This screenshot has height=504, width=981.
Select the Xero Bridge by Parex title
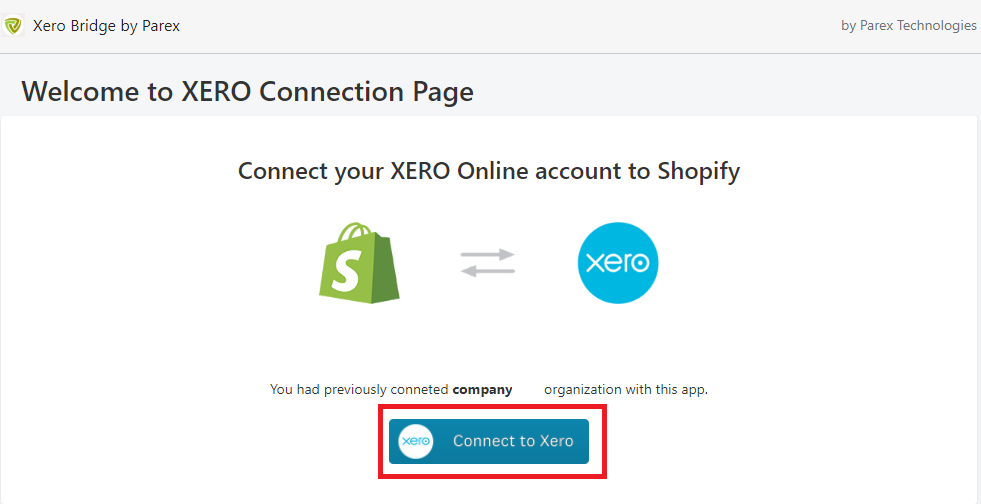(x=106, y=26)
